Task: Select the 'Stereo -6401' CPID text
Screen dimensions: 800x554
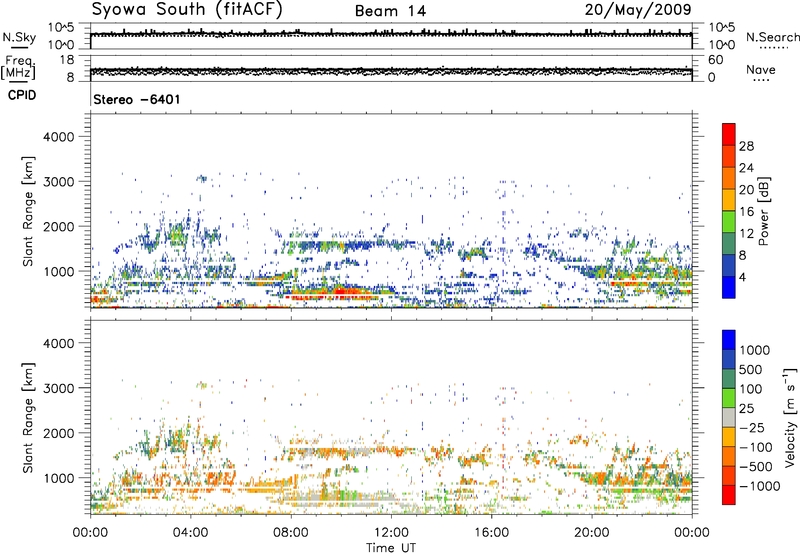Action: coord(137,99)
